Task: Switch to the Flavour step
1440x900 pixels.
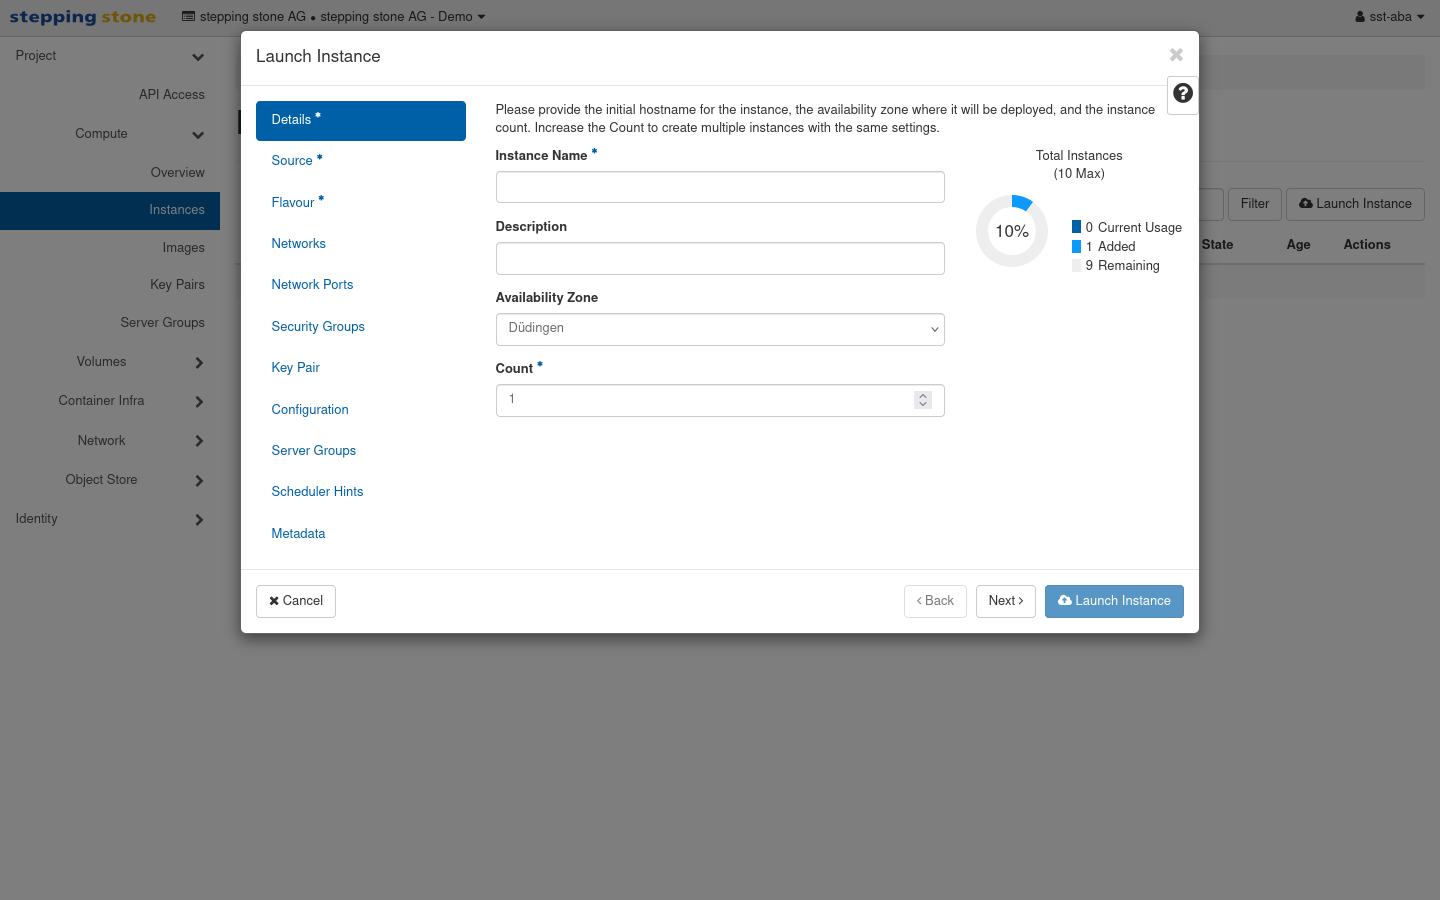Action: click(x=297, y=203)
